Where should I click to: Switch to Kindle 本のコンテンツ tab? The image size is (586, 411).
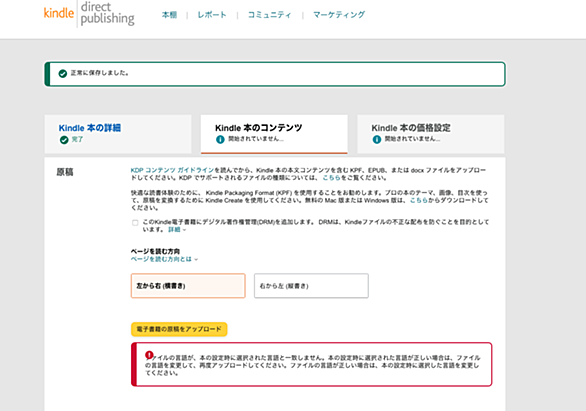[274, 134]
